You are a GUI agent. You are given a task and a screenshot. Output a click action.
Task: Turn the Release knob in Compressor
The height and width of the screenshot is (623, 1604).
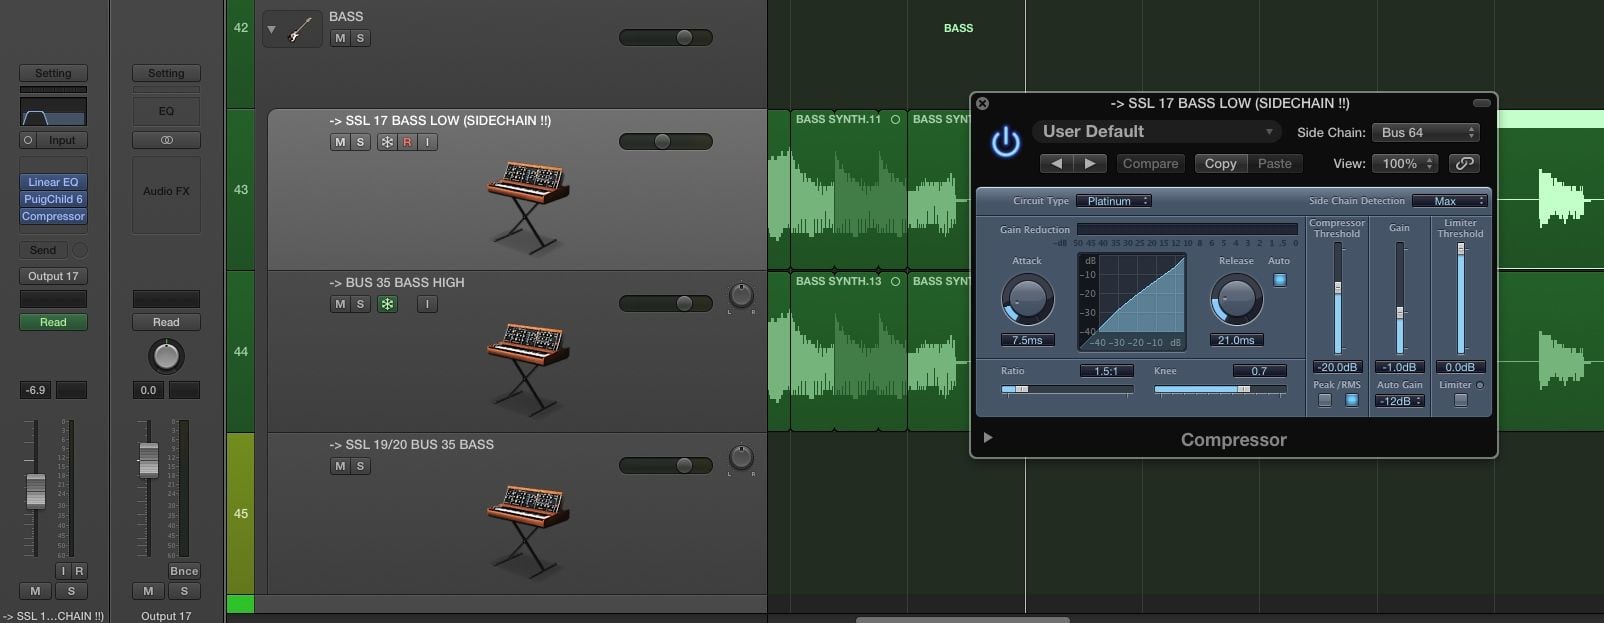1236,299
